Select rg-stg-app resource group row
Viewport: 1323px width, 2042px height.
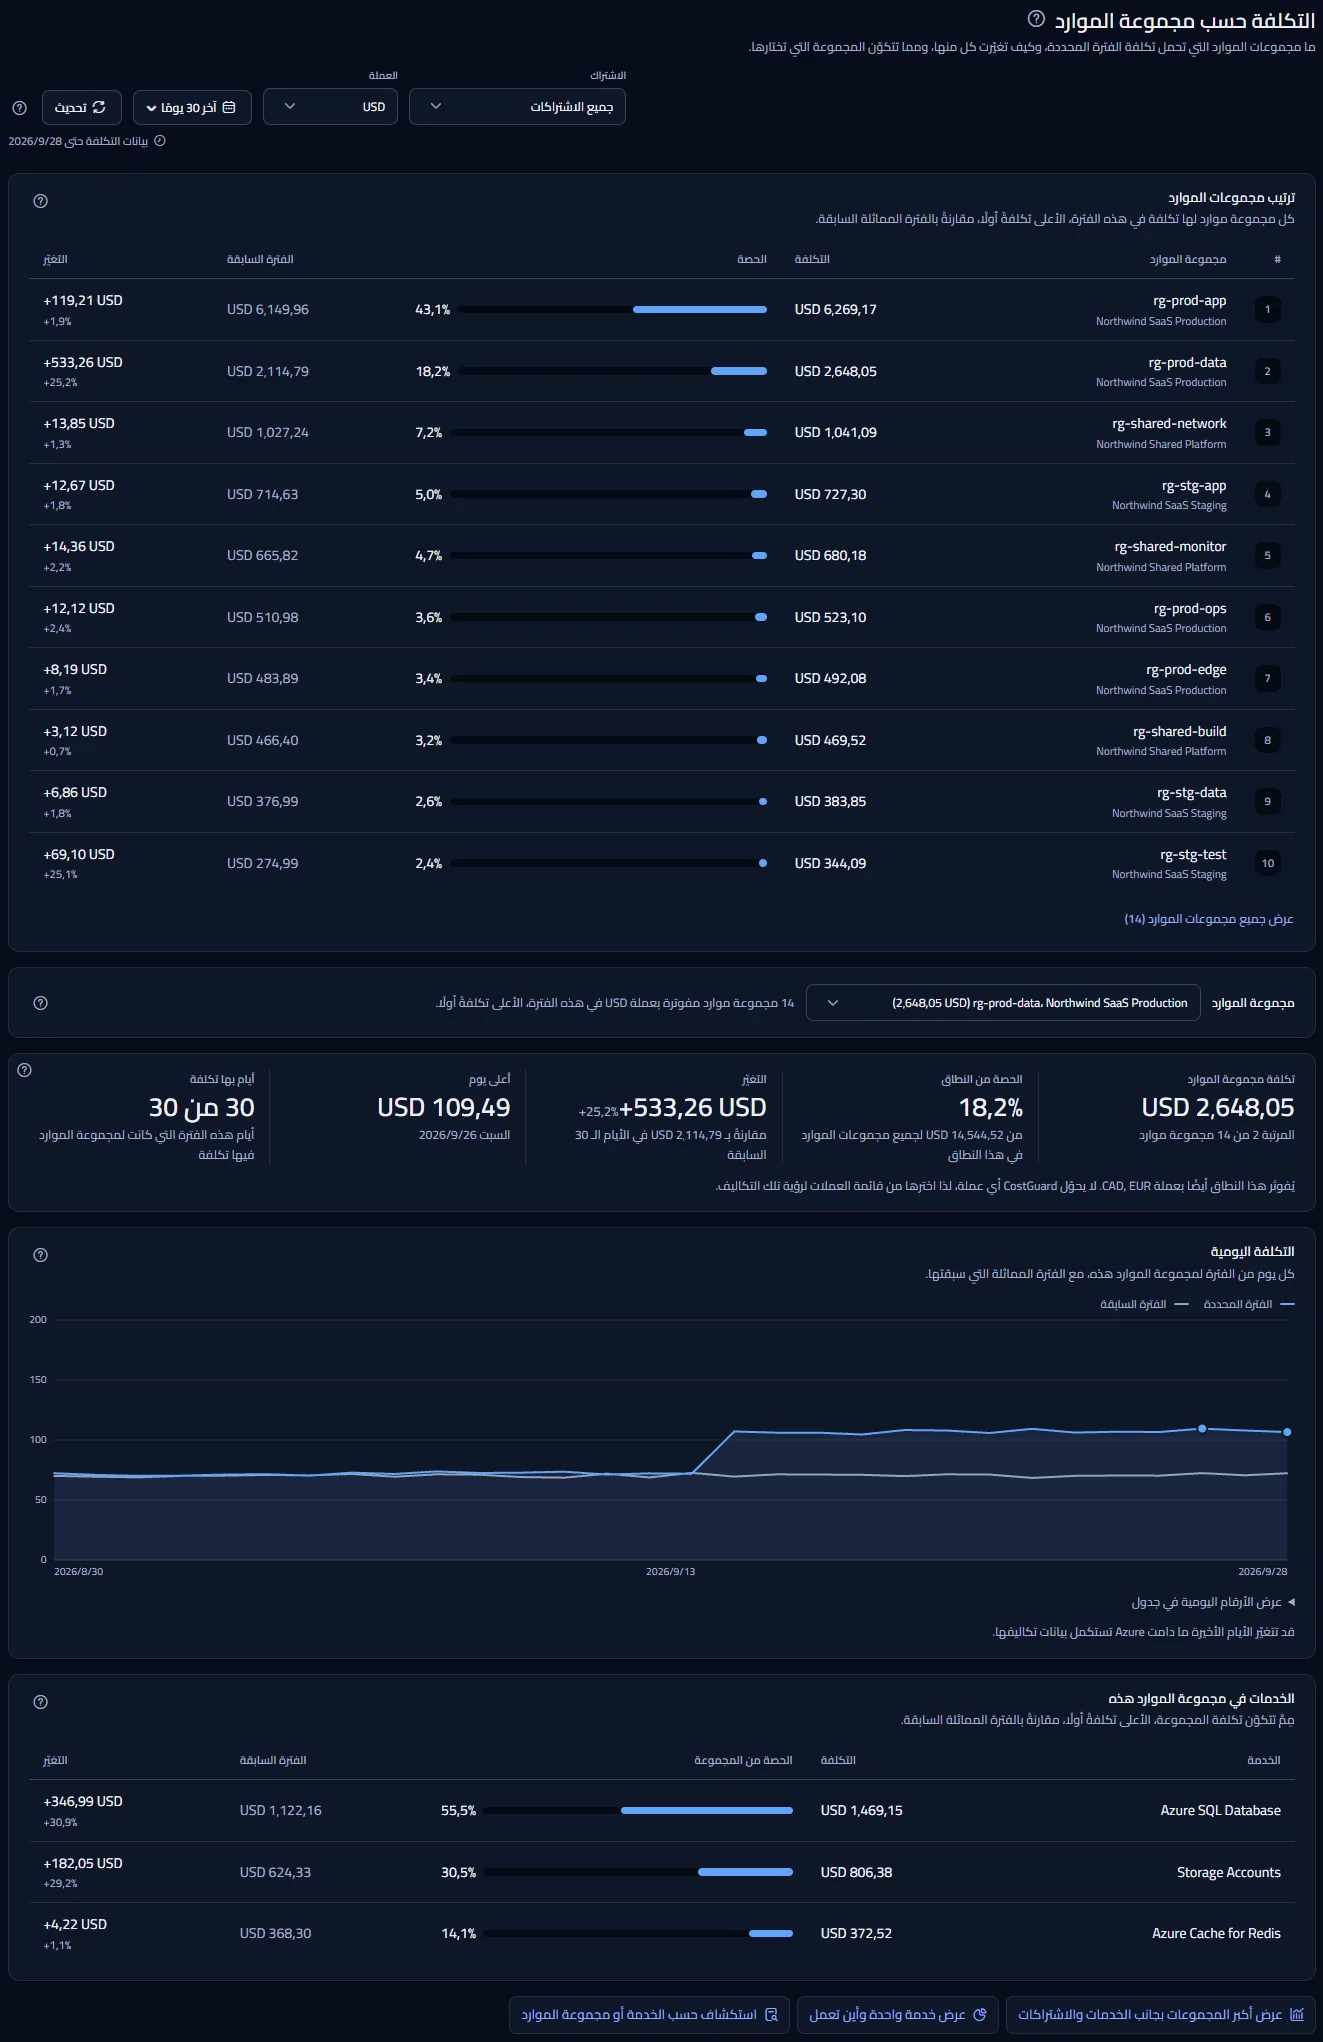(x=661, y=494)
